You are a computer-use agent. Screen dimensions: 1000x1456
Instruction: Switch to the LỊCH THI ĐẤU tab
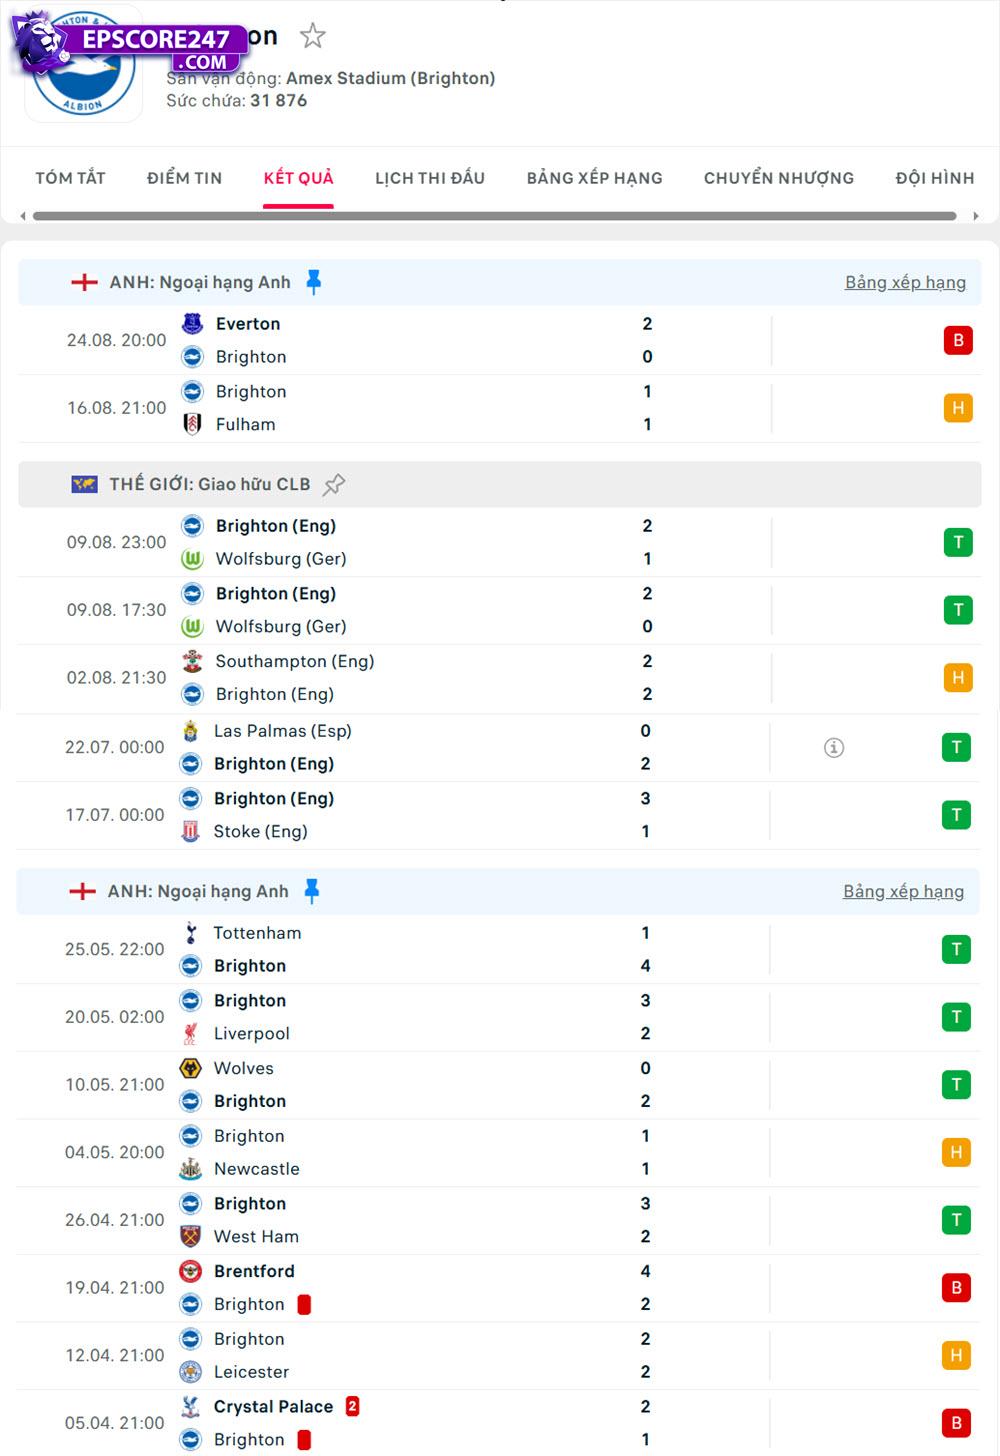click(430, 178)
